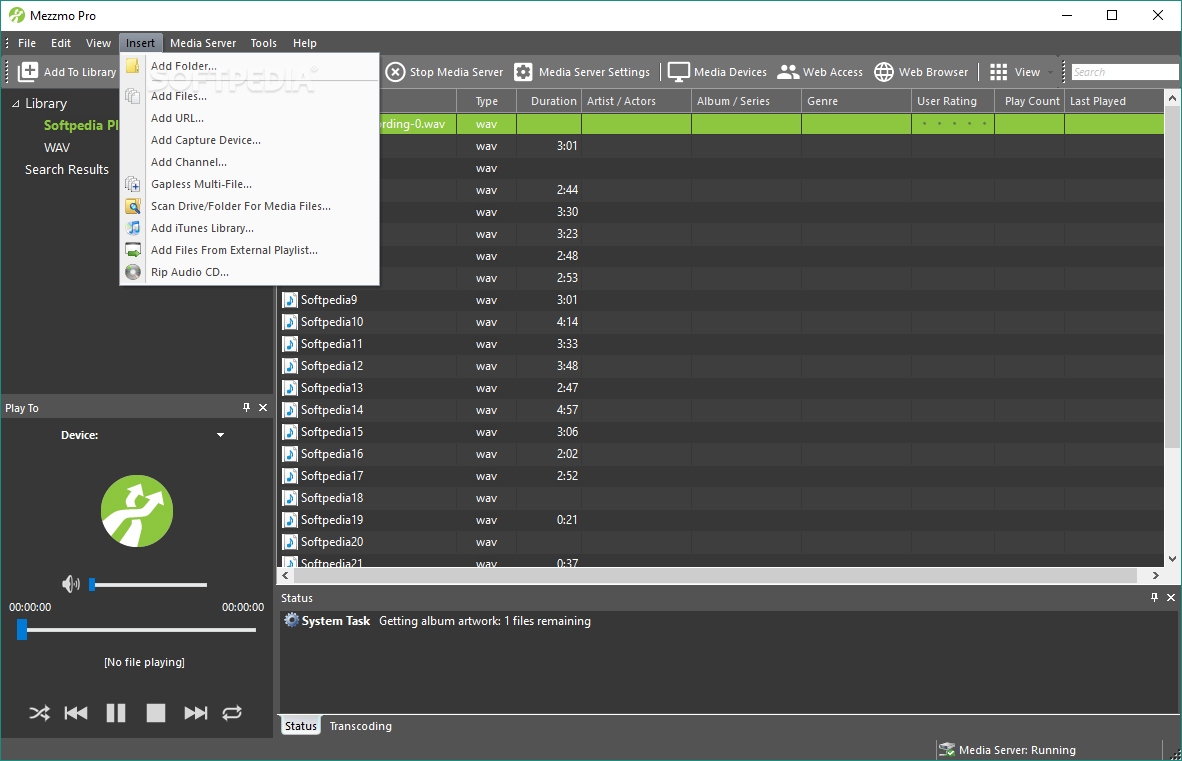Switch to the Status tab

click(301, 726)
